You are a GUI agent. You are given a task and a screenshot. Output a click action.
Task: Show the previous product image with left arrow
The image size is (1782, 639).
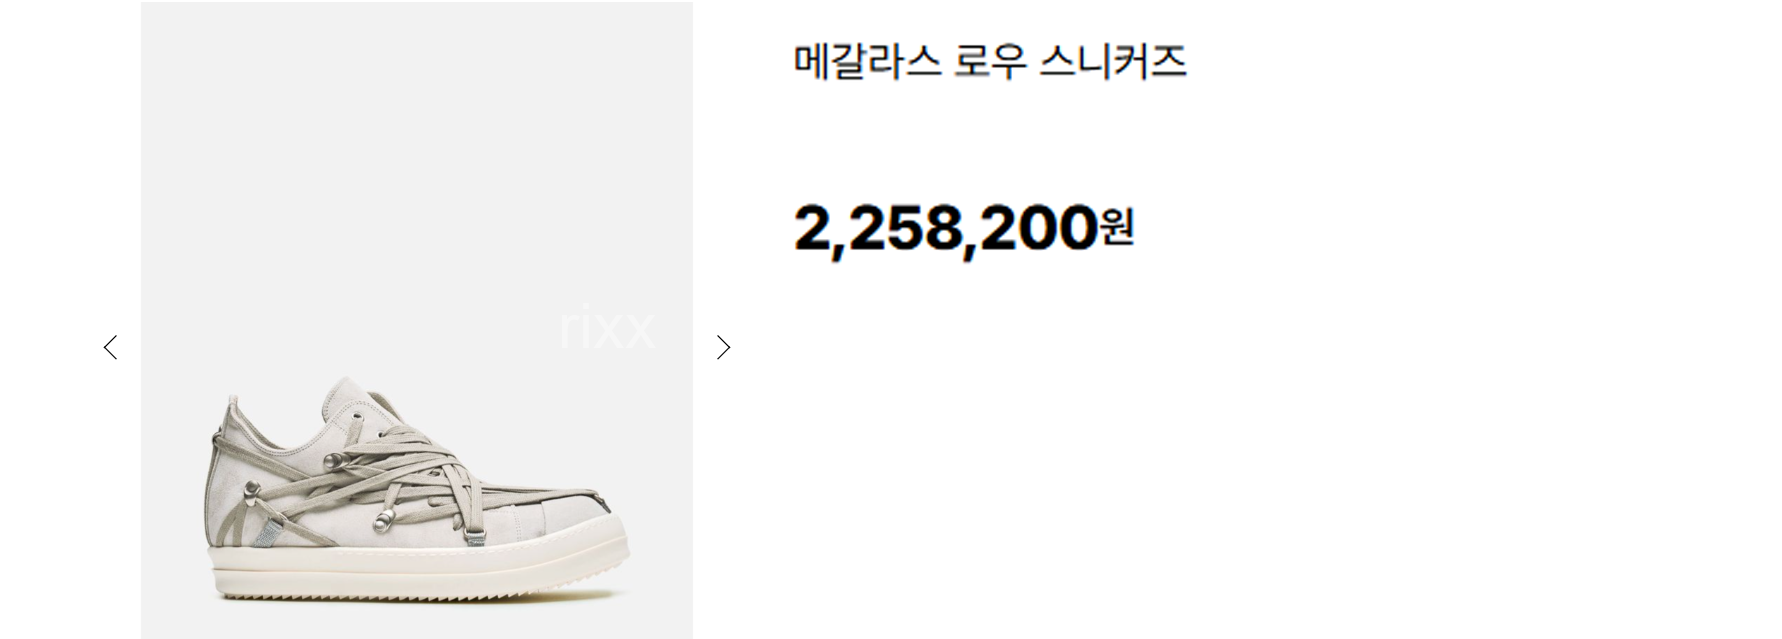111,347
